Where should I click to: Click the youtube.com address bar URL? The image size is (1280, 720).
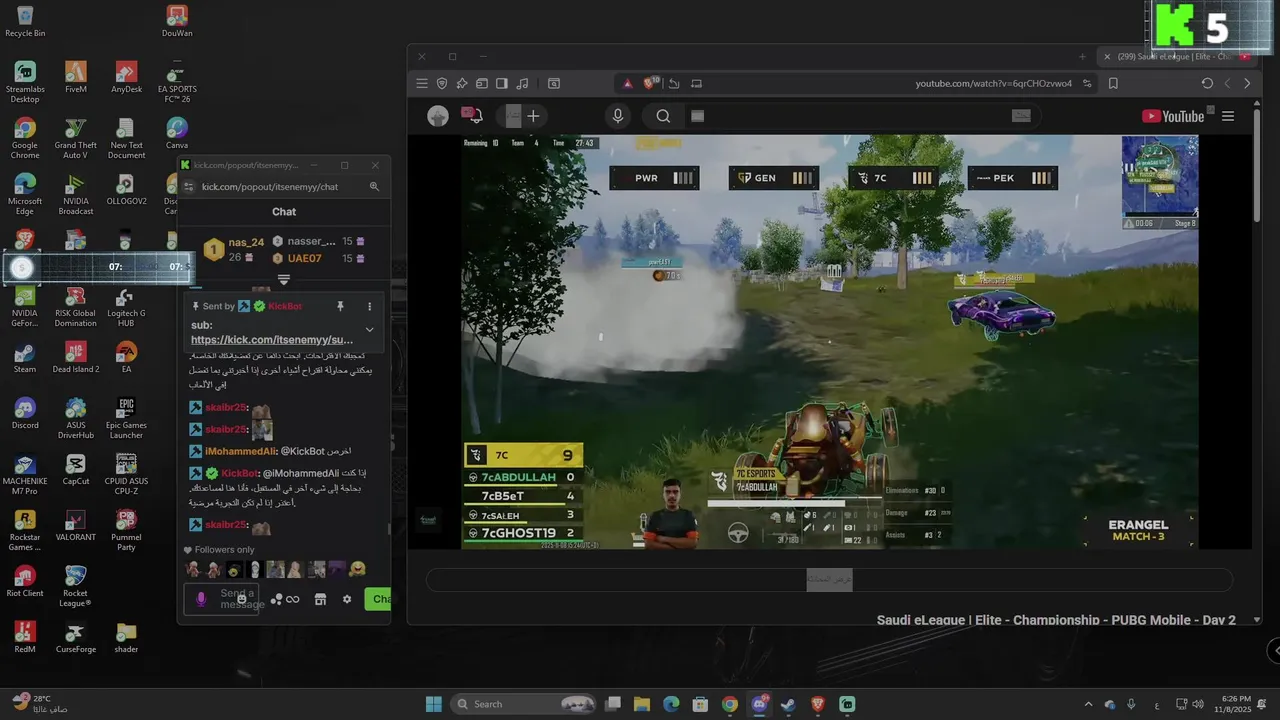993,84
